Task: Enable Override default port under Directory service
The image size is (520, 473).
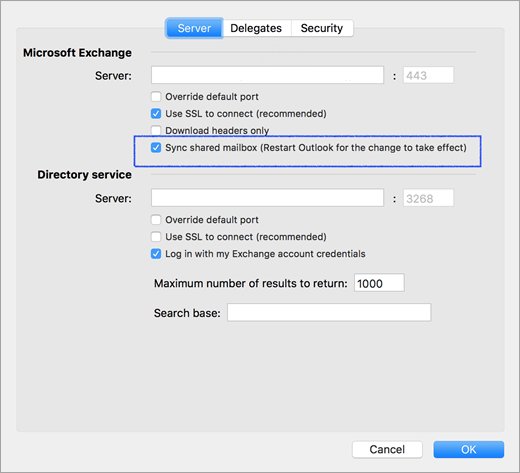Action: pos(156,220)
